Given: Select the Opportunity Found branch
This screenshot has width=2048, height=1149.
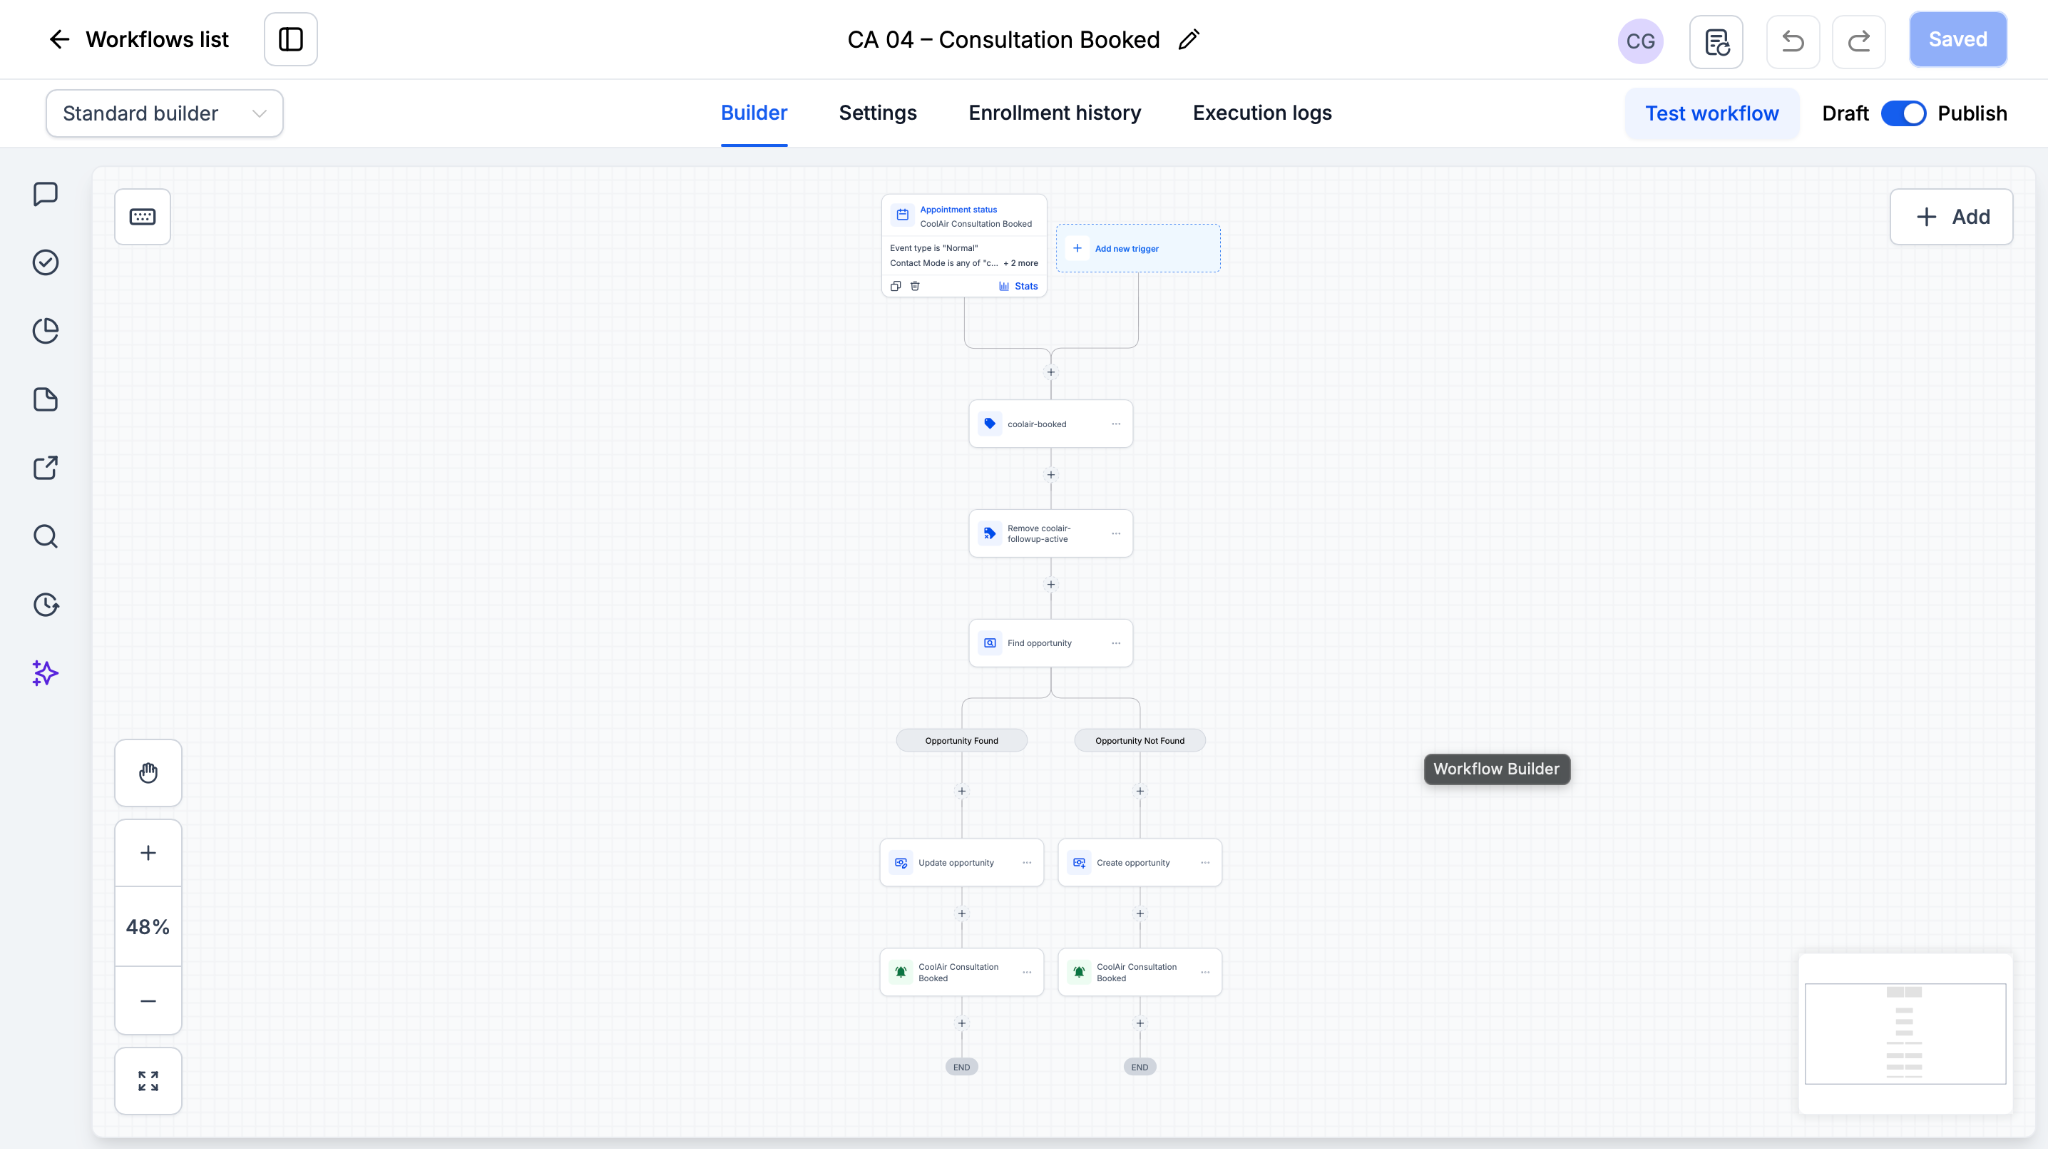Looking at the screenshot, I should (962, 741).
